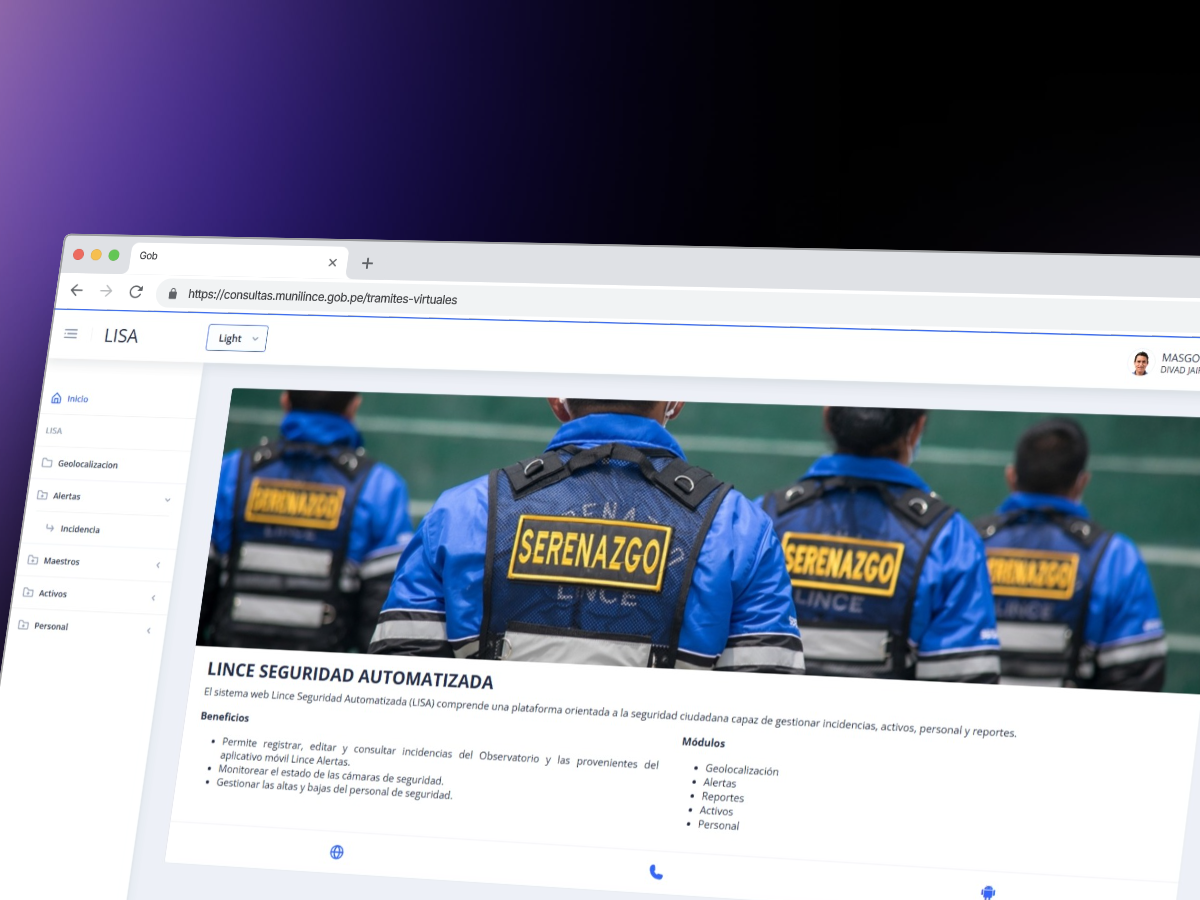
Task: Reload the page with the refresh icon
Action: click(136, 292)
